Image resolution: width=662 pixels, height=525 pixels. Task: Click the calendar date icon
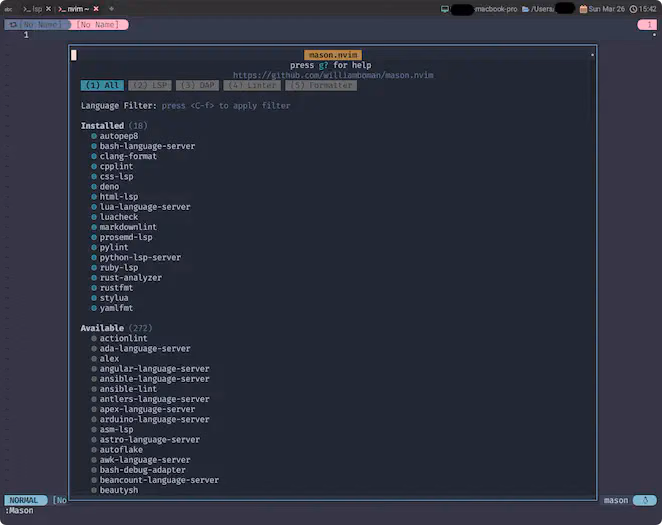point(583,9)
